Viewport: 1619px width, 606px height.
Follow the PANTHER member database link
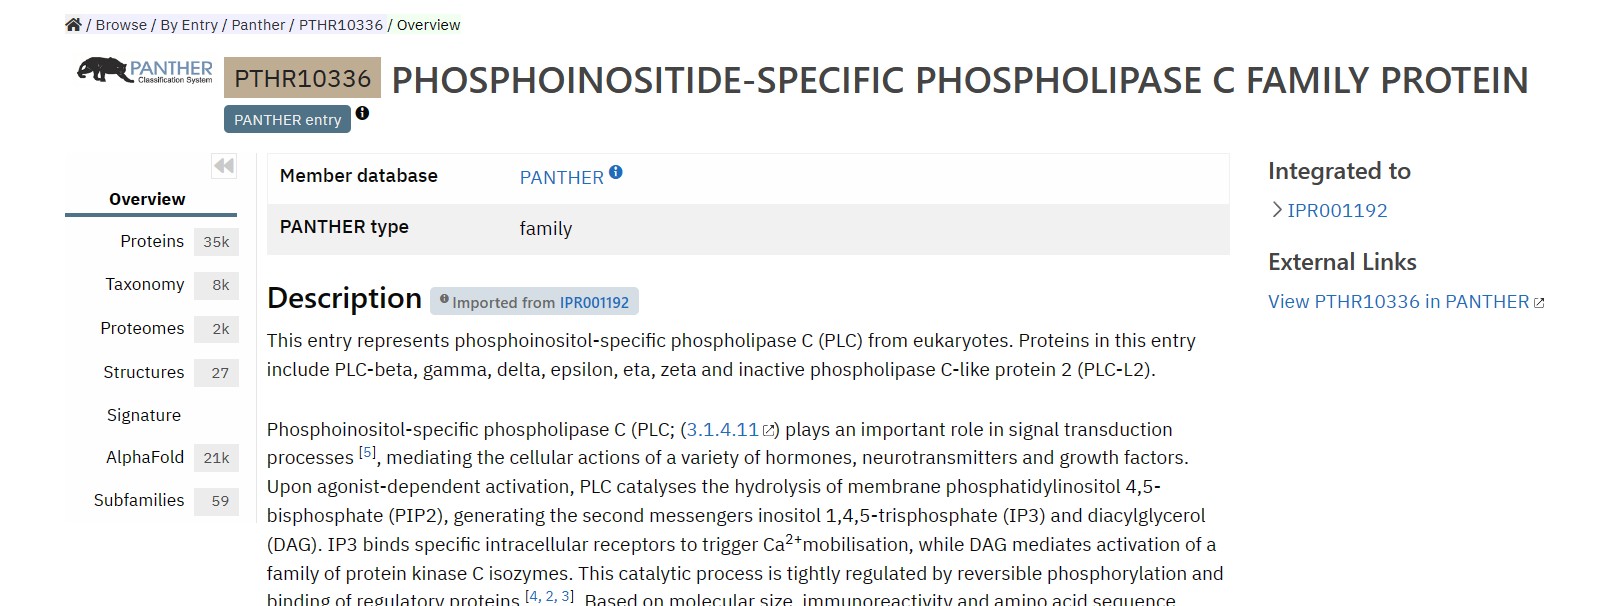[x=561, y=177]
